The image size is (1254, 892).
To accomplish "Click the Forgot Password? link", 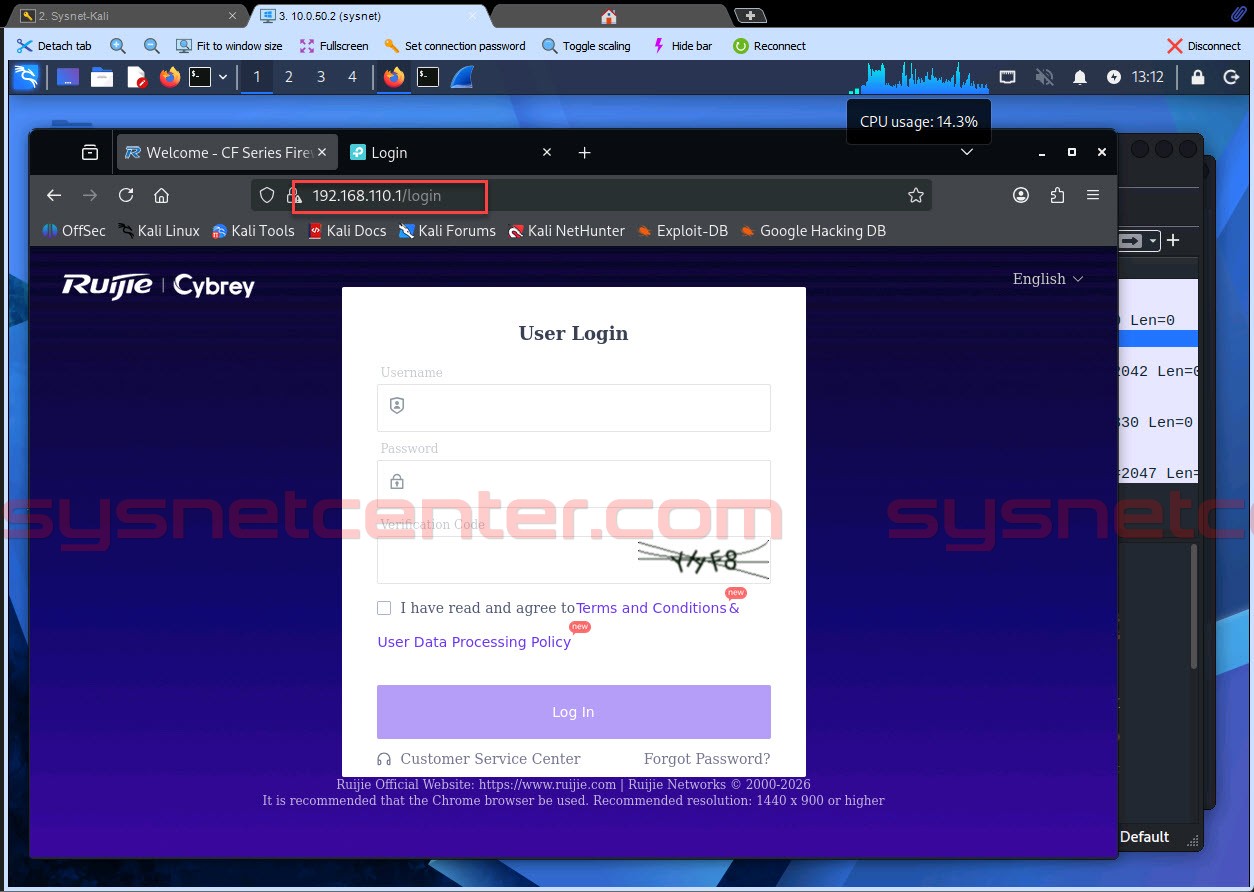I will (x=707, y=759).
